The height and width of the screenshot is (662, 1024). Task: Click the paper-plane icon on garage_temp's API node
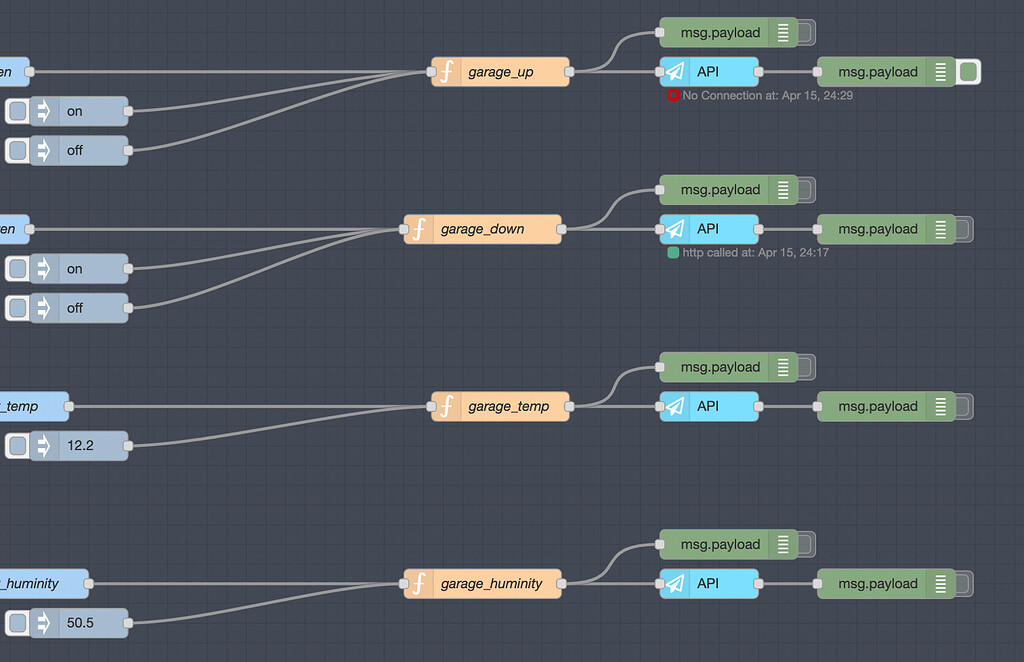pos(674,406)
